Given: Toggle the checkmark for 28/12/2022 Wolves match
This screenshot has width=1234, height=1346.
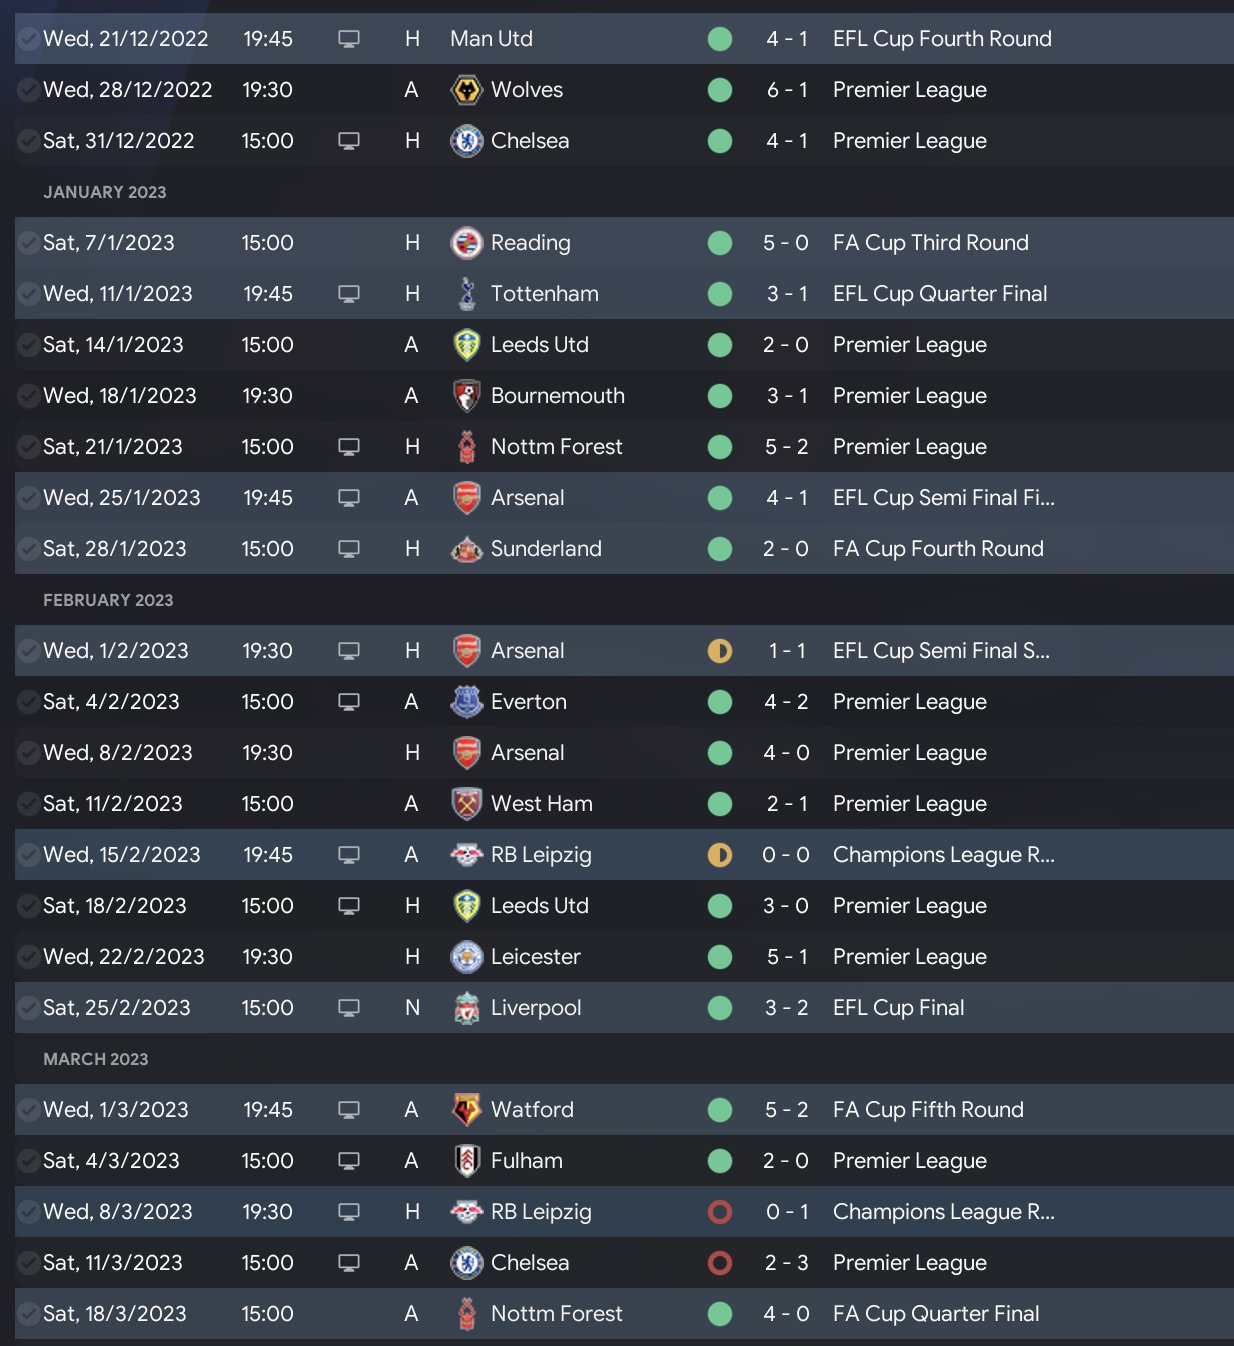Looking at the screenshot, I should click(28, 90).
